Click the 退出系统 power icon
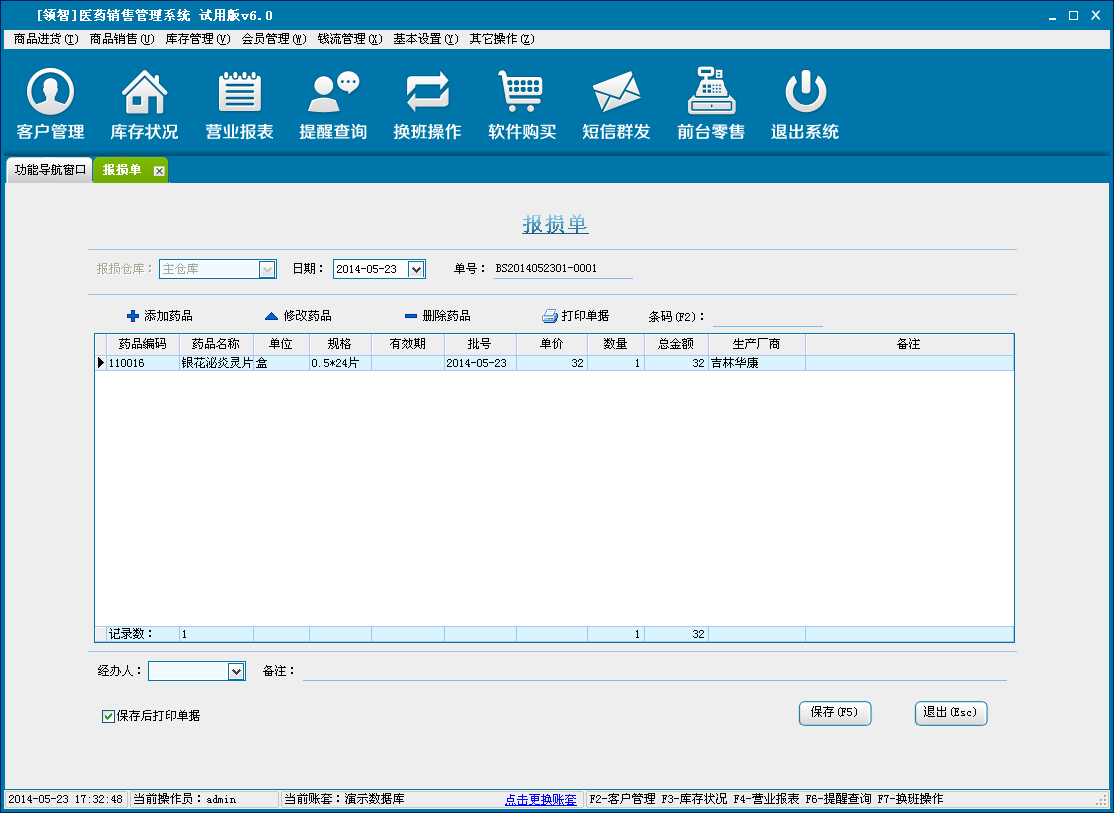 click(x=804, y=94)
